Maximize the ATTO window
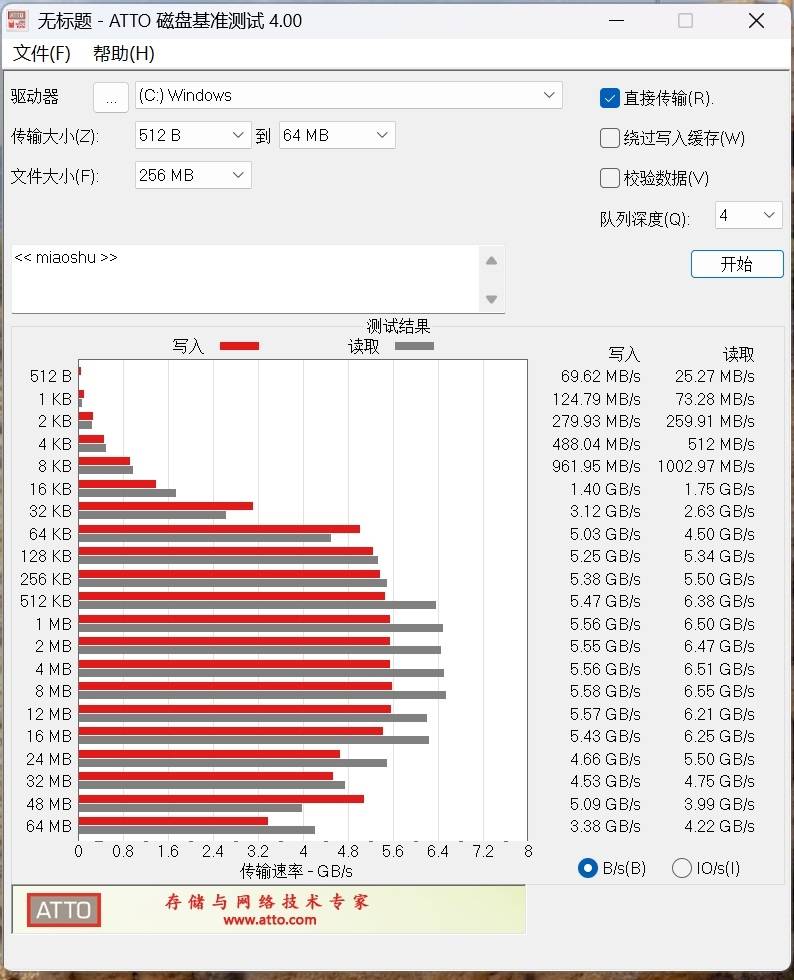This screenshot has height=980, width=794. tap(685, 21)
